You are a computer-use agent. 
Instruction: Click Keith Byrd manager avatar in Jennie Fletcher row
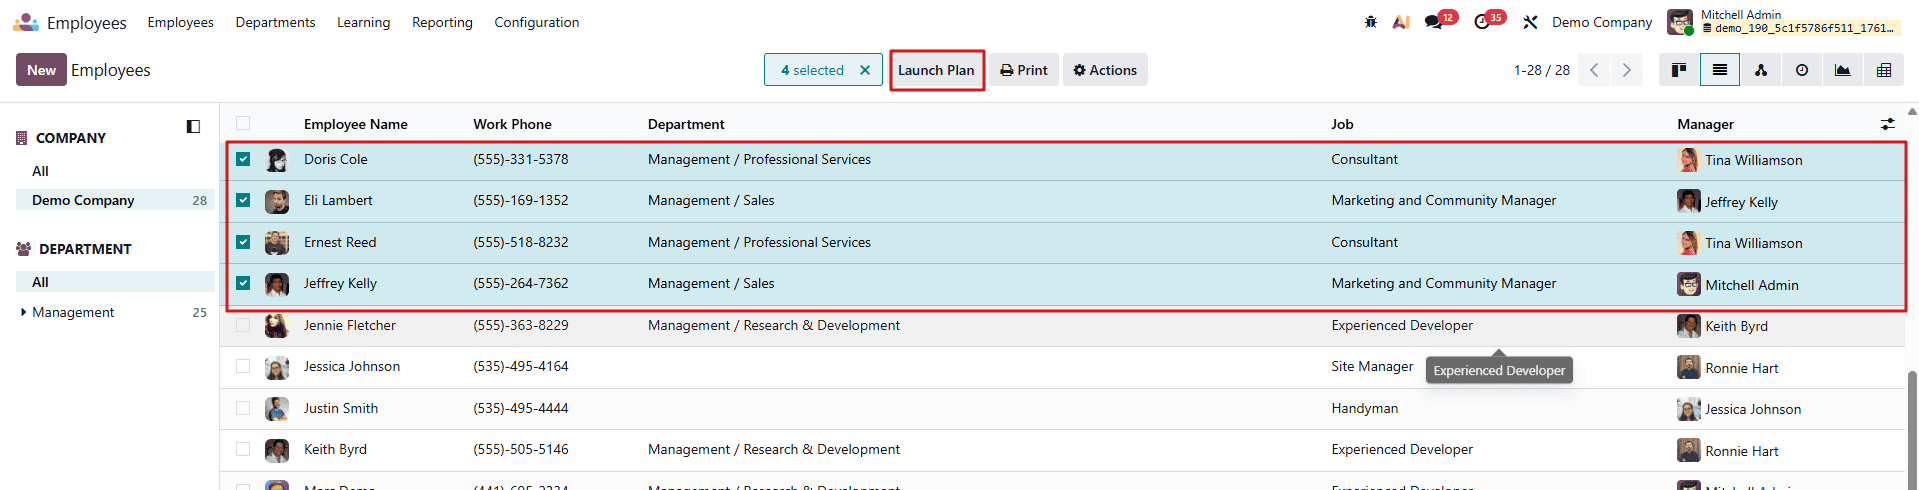point(1689,326)
